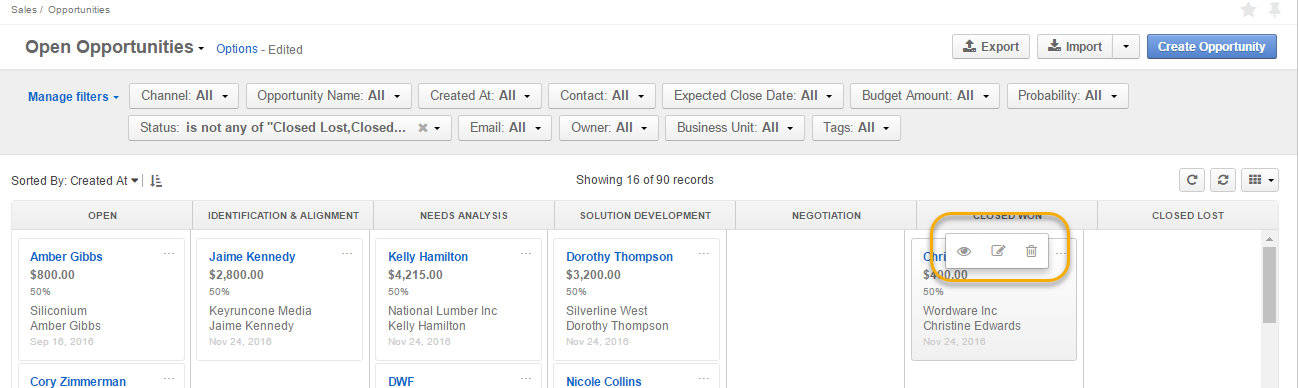
Task: Click the refresh grid icon
Action: (1192, 180)
